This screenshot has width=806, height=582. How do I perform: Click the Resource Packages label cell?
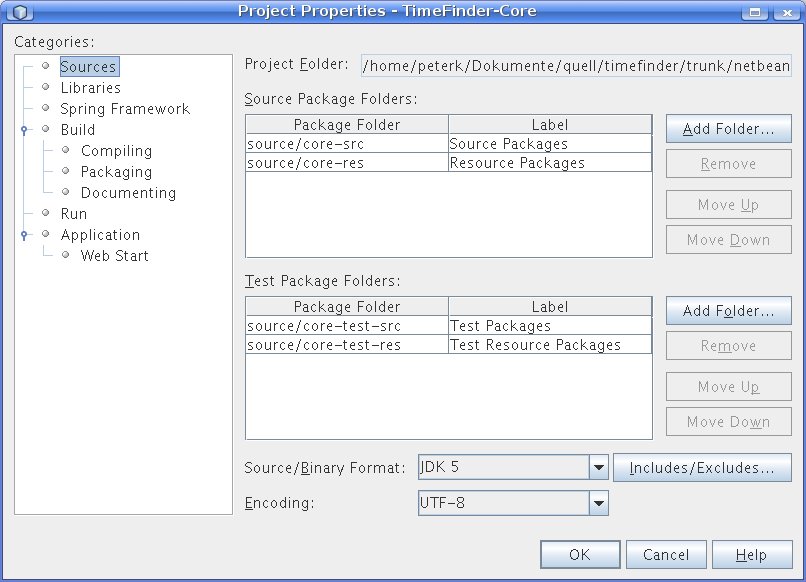click(549, 163)
